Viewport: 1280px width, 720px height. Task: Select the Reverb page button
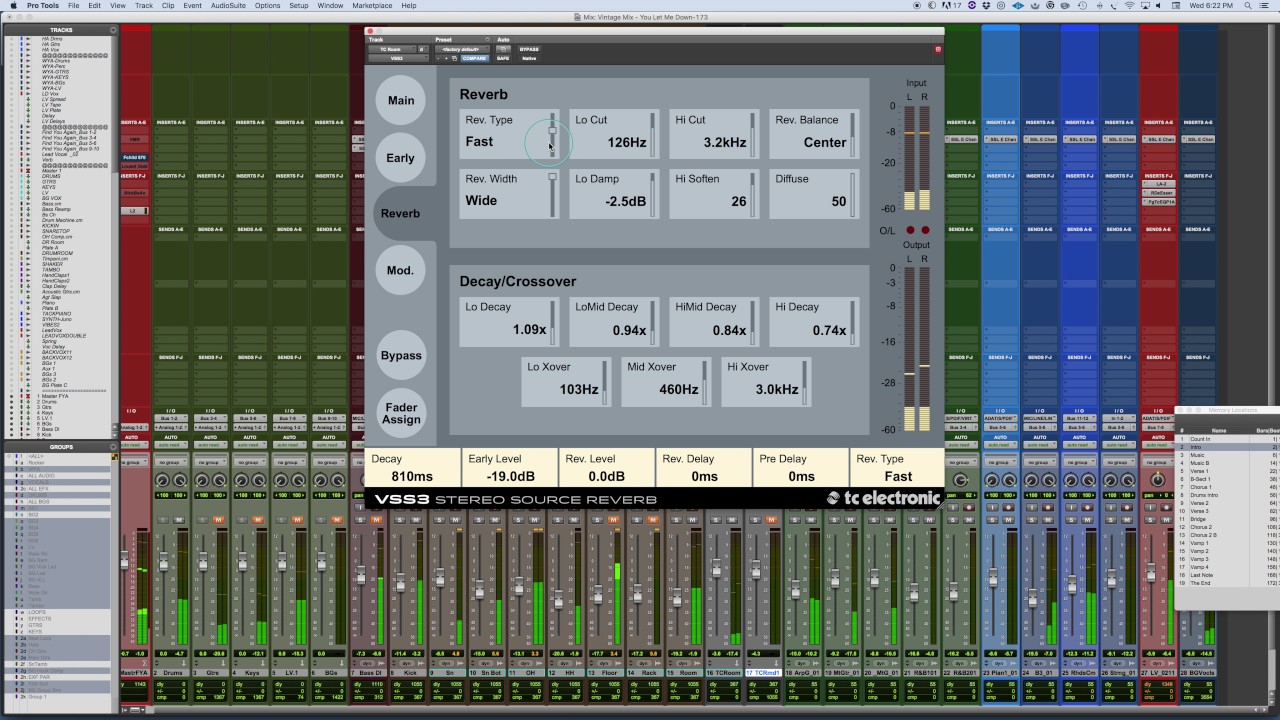pyautogui.click(x=401, y=213)
